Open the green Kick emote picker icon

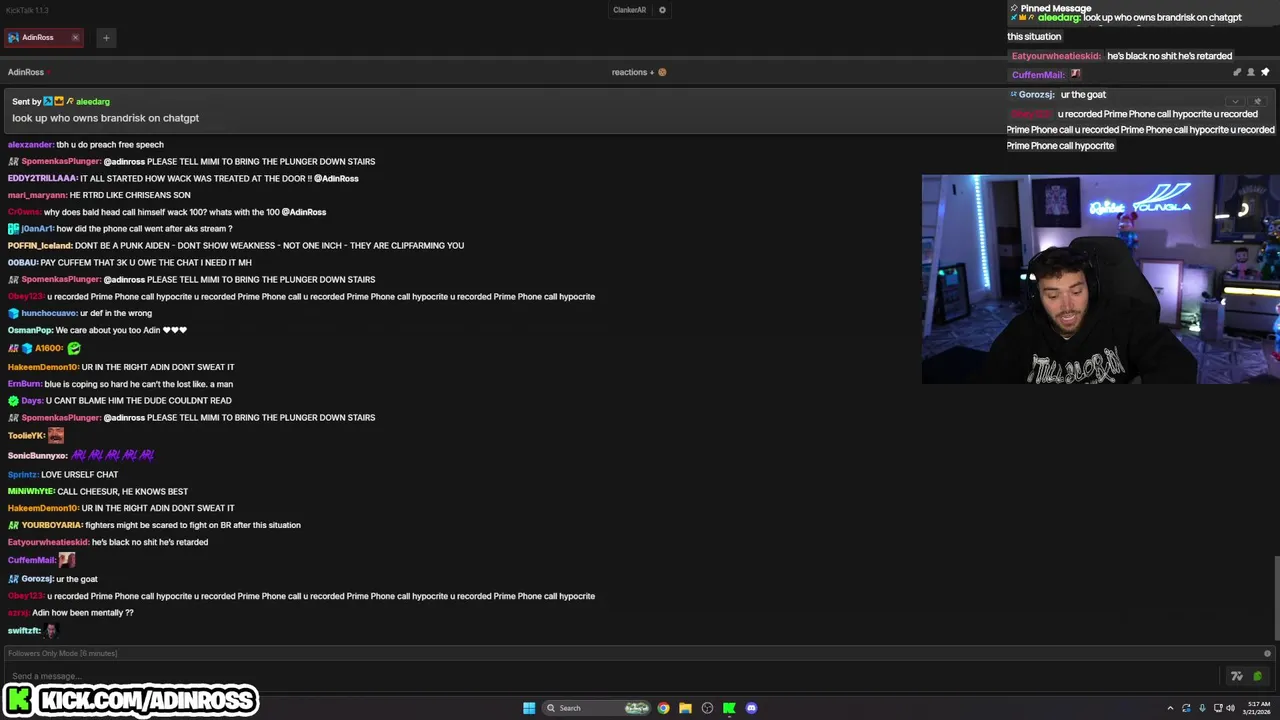point(1258,676)
